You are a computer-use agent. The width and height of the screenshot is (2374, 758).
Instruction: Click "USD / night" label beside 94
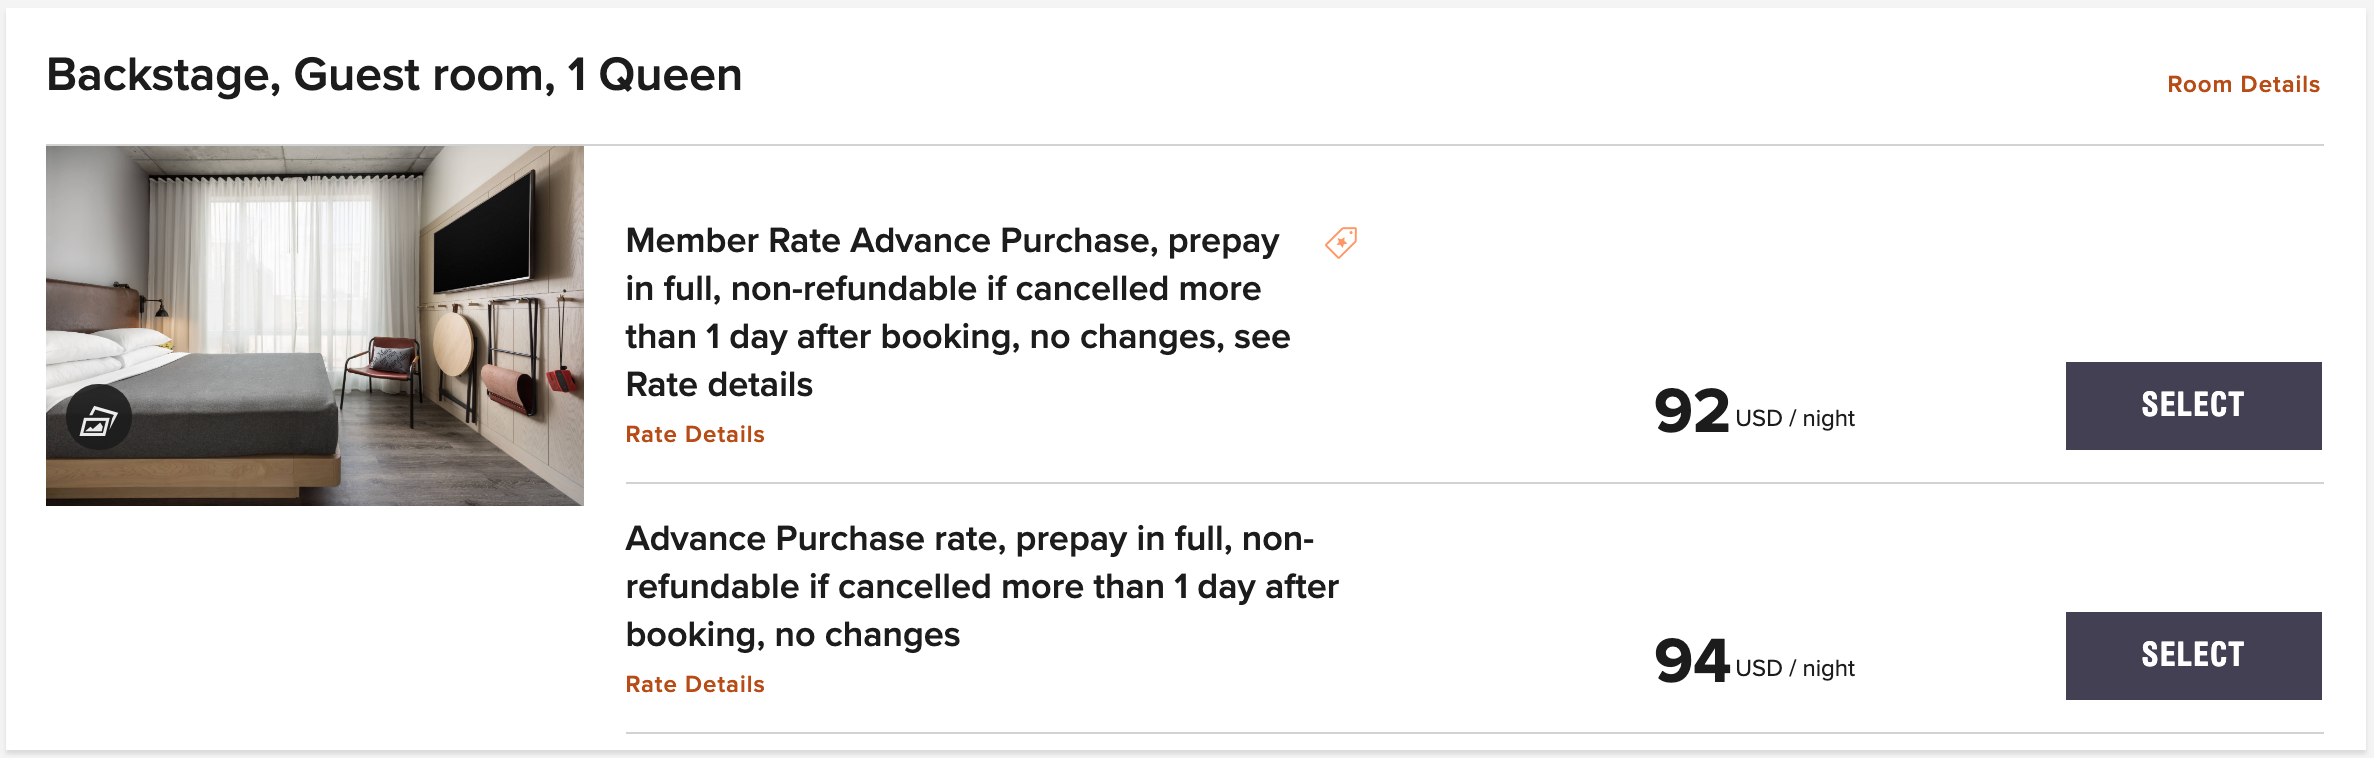[1795, 668]
